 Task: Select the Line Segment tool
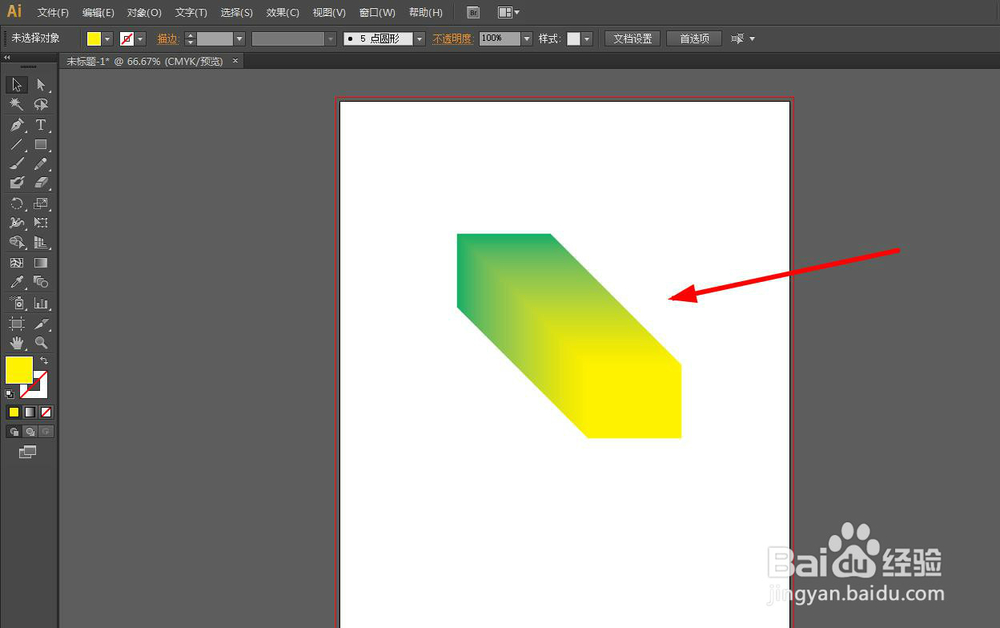click(x=17, y=145)
